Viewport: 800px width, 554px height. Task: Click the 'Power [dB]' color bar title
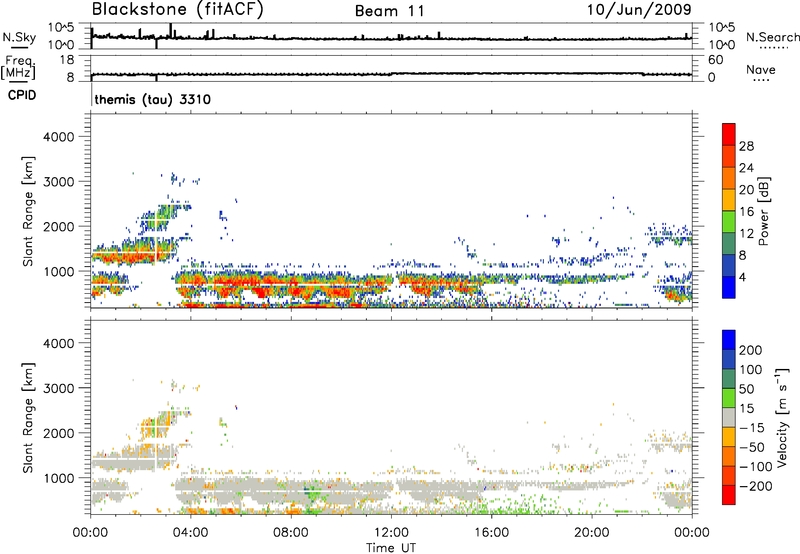pyautogui.click(x=764, y=211)
